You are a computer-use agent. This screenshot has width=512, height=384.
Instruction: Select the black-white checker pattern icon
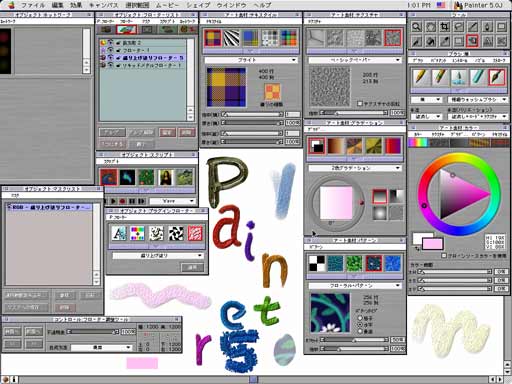coord(316,263)
